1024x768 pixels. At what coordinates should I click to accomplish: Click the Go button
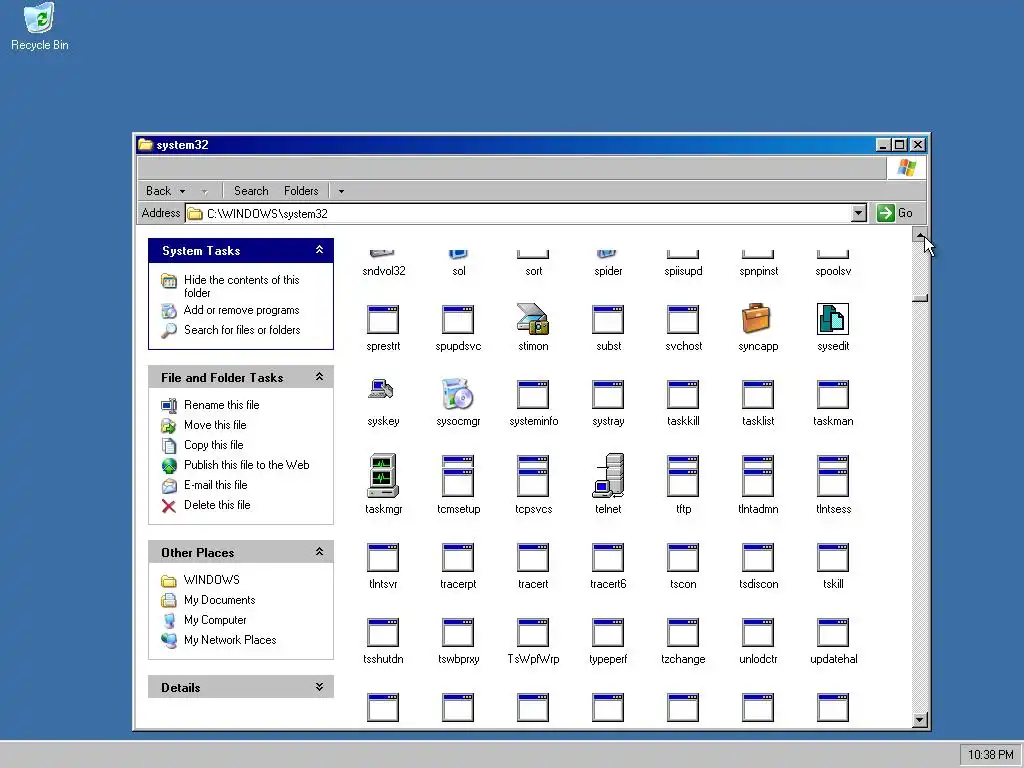895,213
